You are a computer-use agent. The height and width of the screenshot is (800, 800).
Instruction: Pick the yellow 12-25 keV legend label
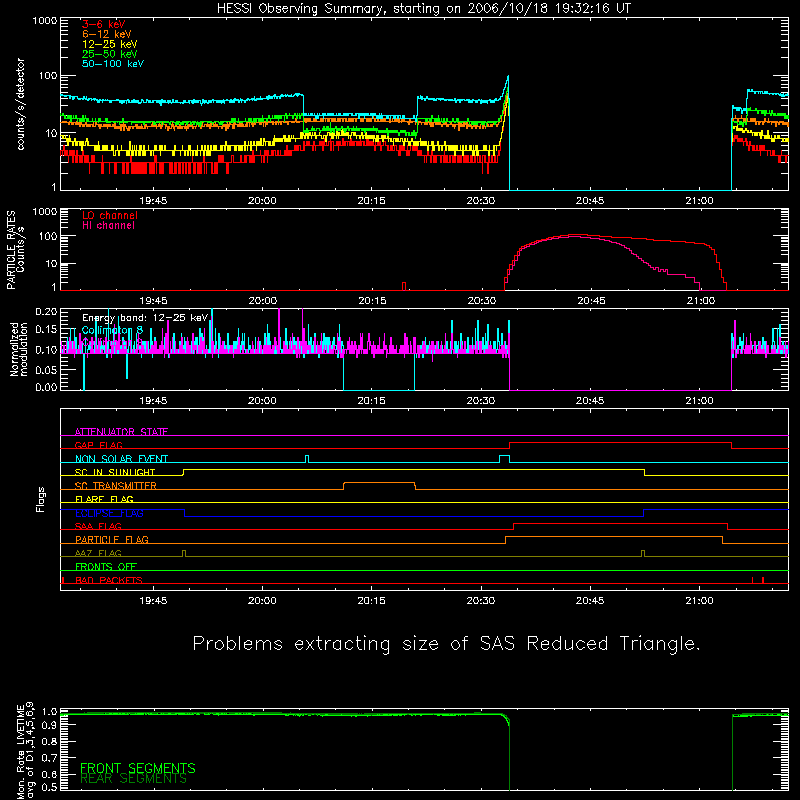[x=110, y=44]
